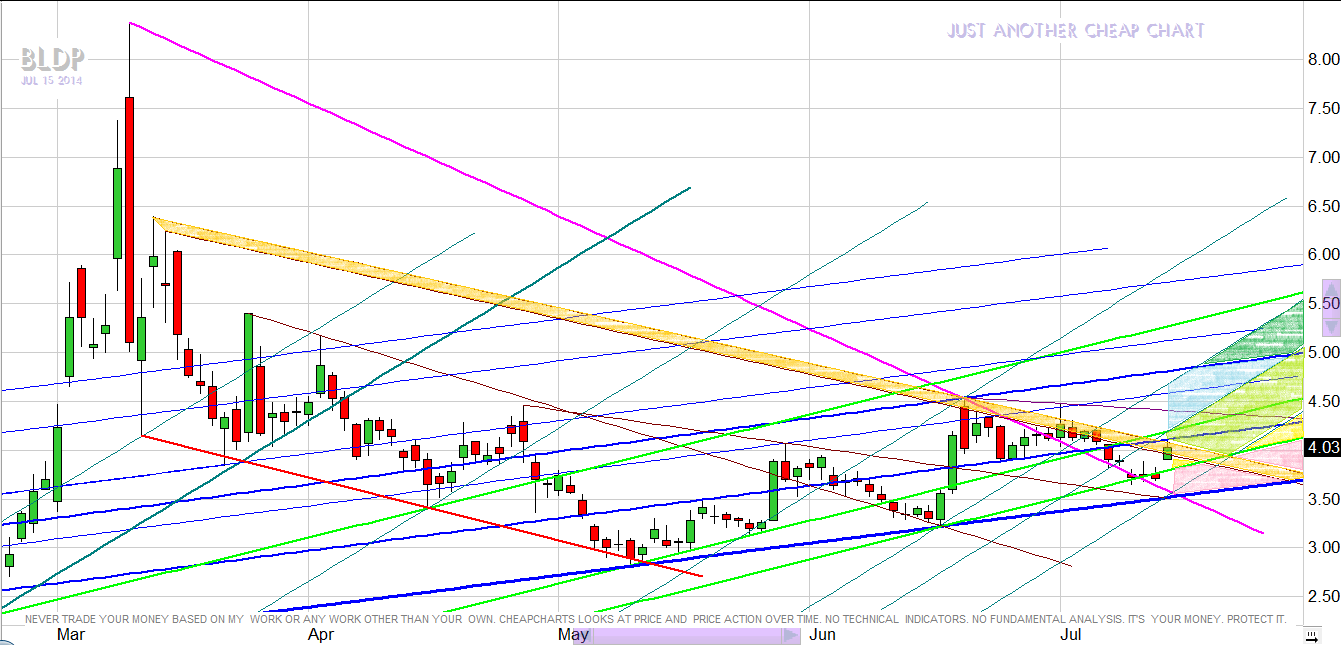Click the JUL 15 2014 date label
This screenshot has height=645, width=1341.
point(50,80)
